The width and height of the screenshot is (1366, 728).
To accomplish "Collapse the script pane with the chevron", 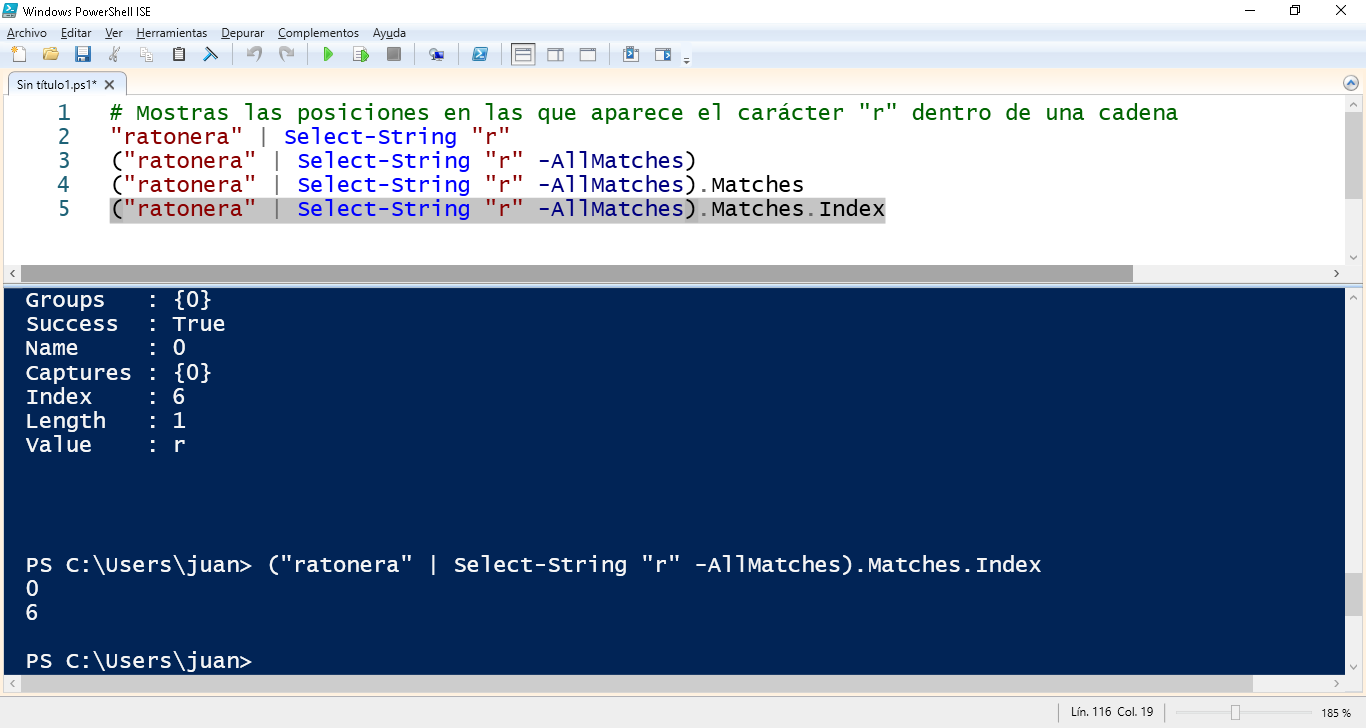I will [x=1349, y=83].
